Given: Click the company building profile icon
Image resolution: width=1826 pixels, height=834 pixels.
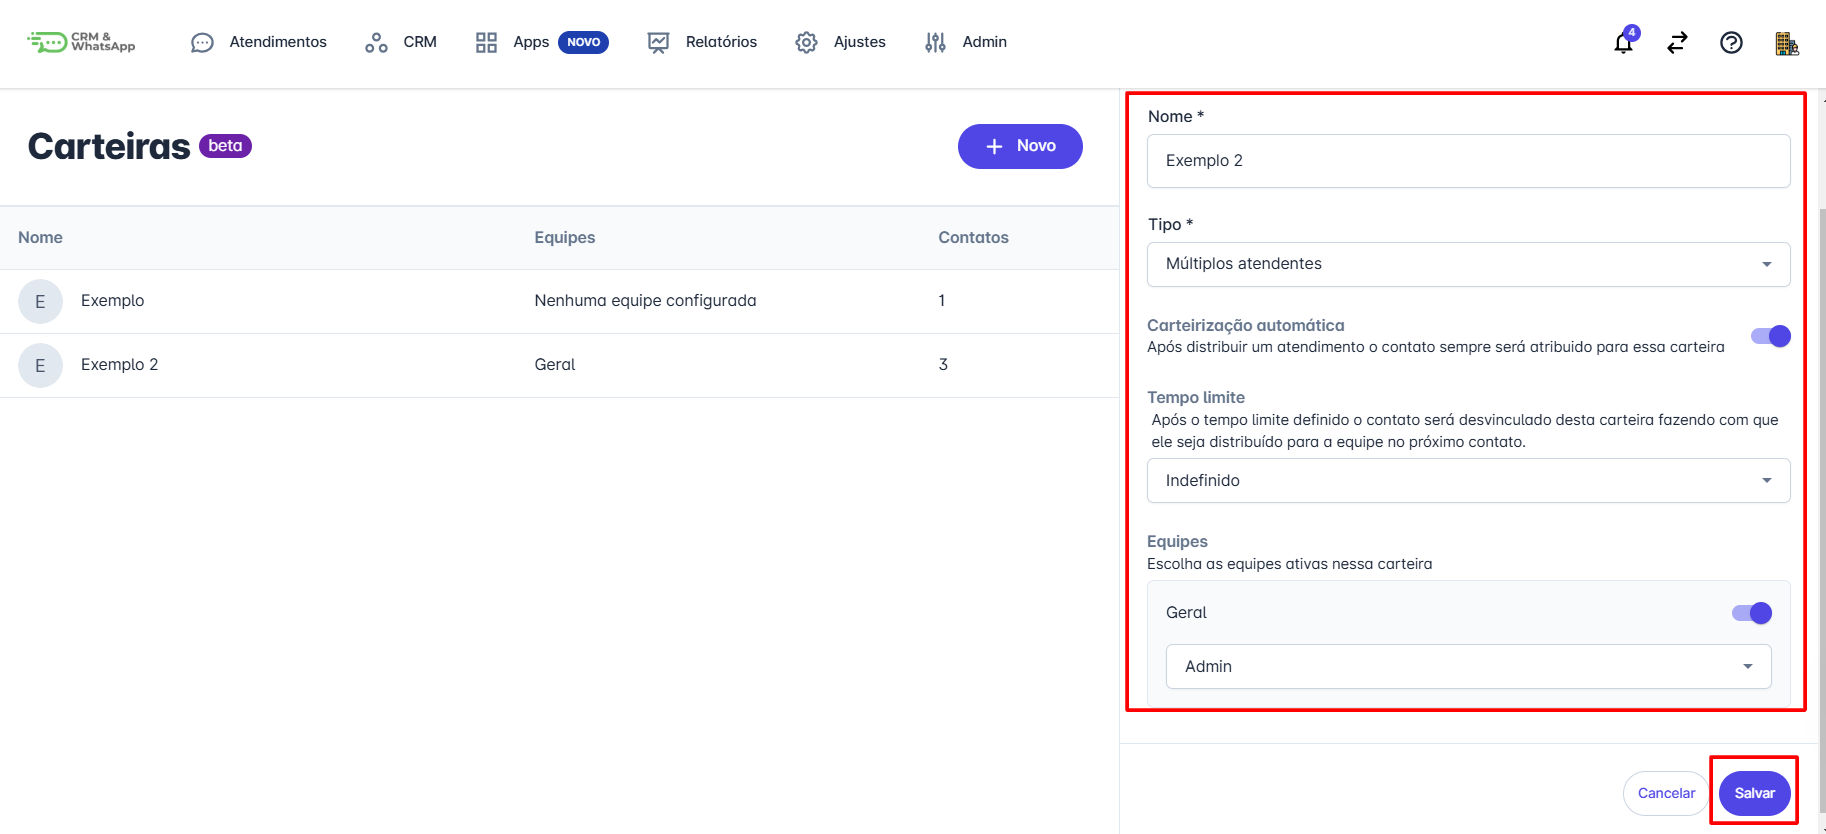Looking at the screenshot, I should click(1786, 43).
